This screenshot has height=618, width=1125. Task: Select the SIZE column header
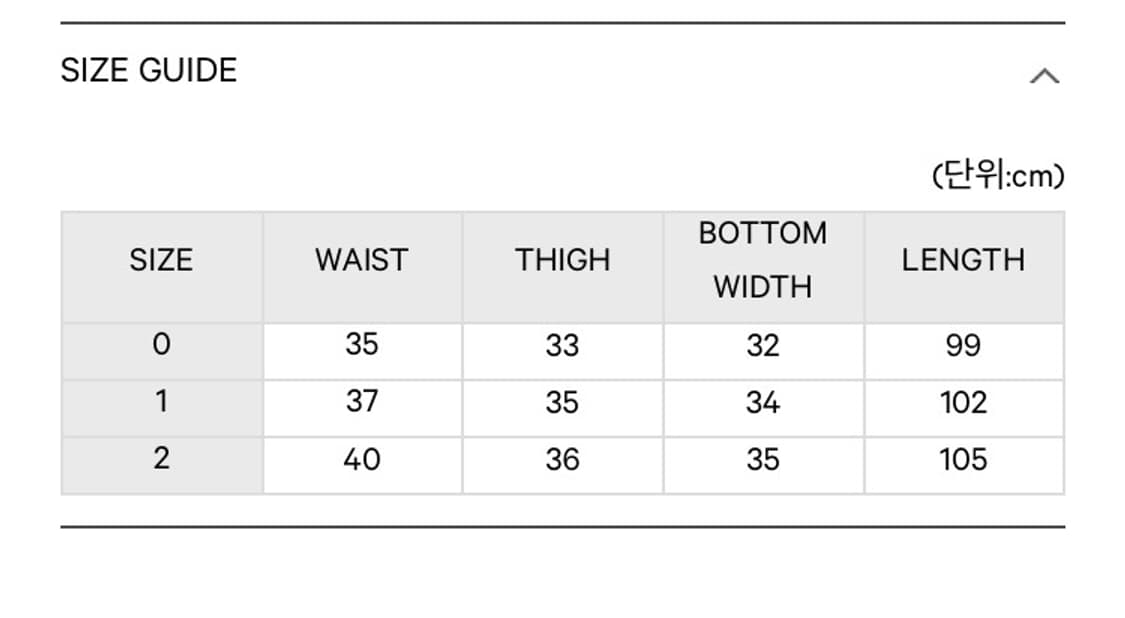[x=161, y=260]
